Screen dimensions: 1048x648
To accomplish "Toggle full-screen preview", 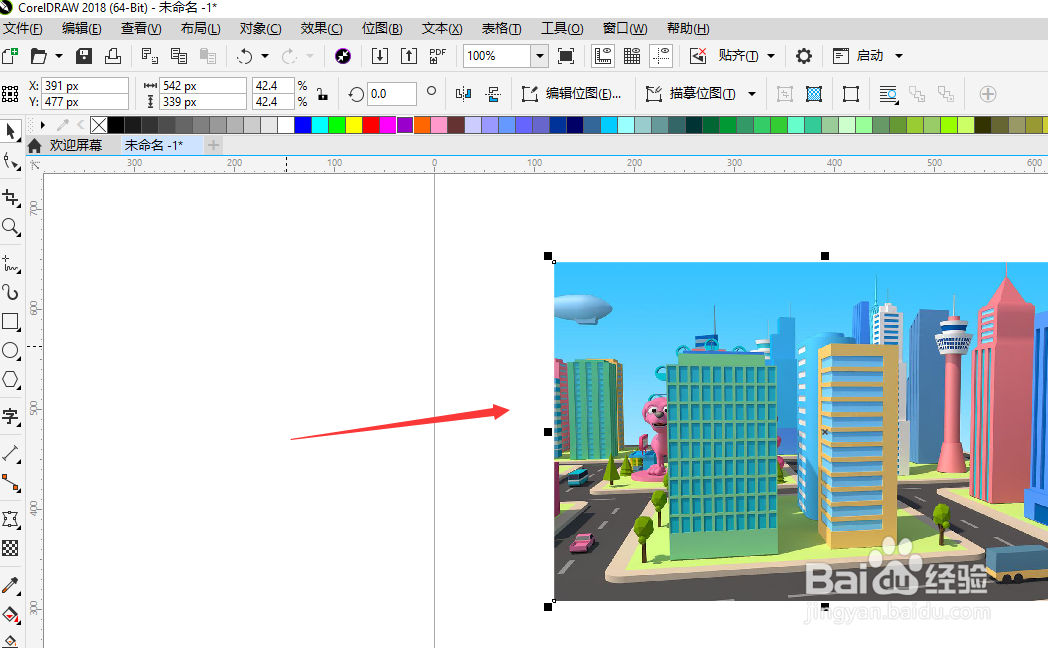I will pos(566,56).
